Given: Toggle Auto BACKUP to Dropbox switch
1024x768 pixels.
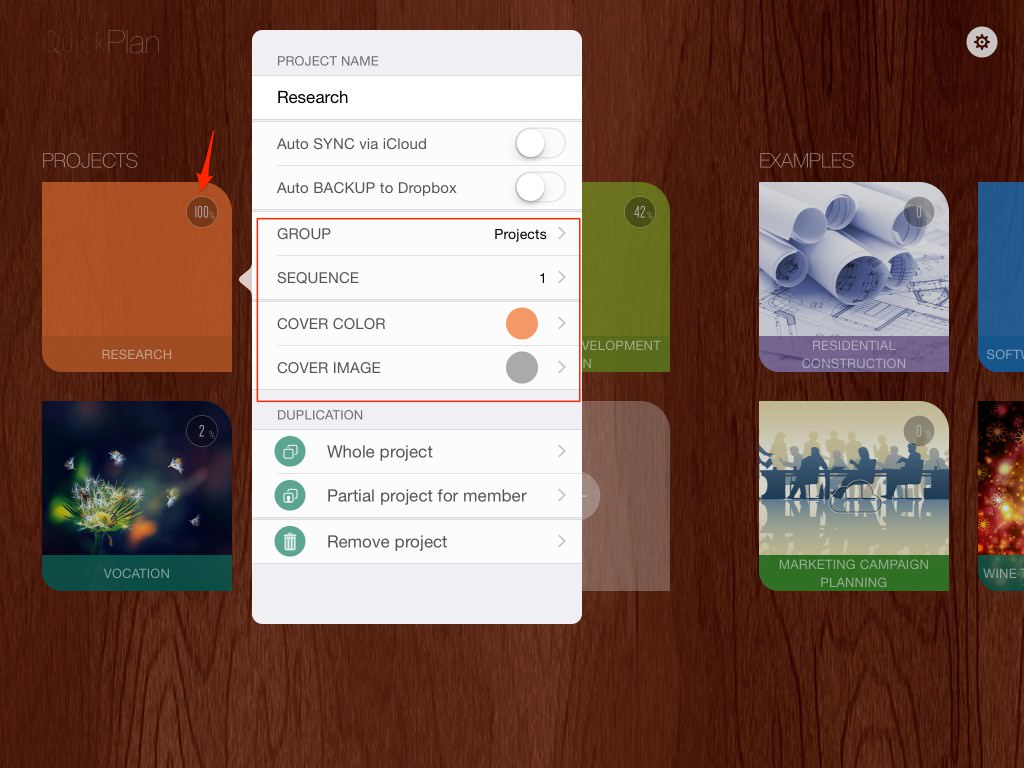Looking at the screenshot, I should [540, 188].
